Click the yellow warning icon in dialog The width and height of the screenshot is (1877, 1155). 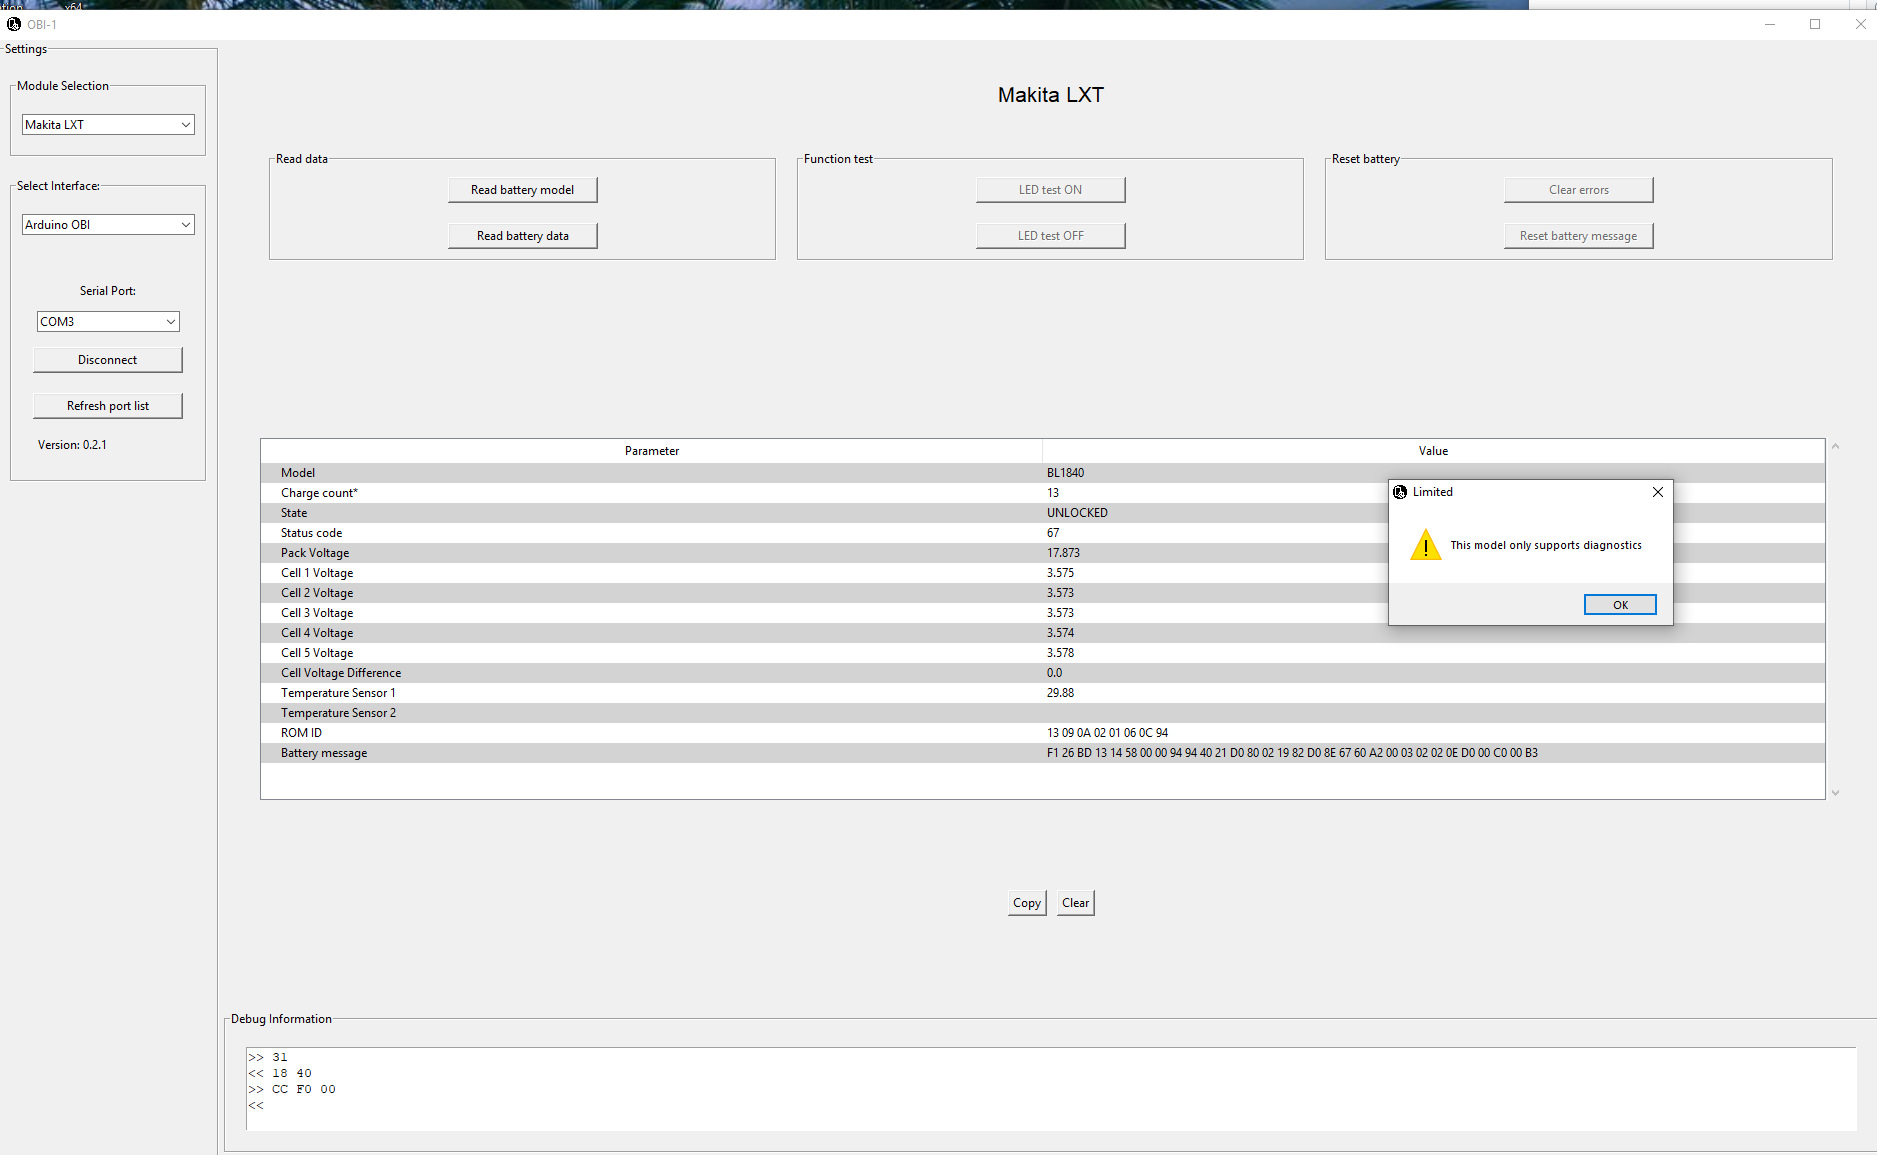1425,546
